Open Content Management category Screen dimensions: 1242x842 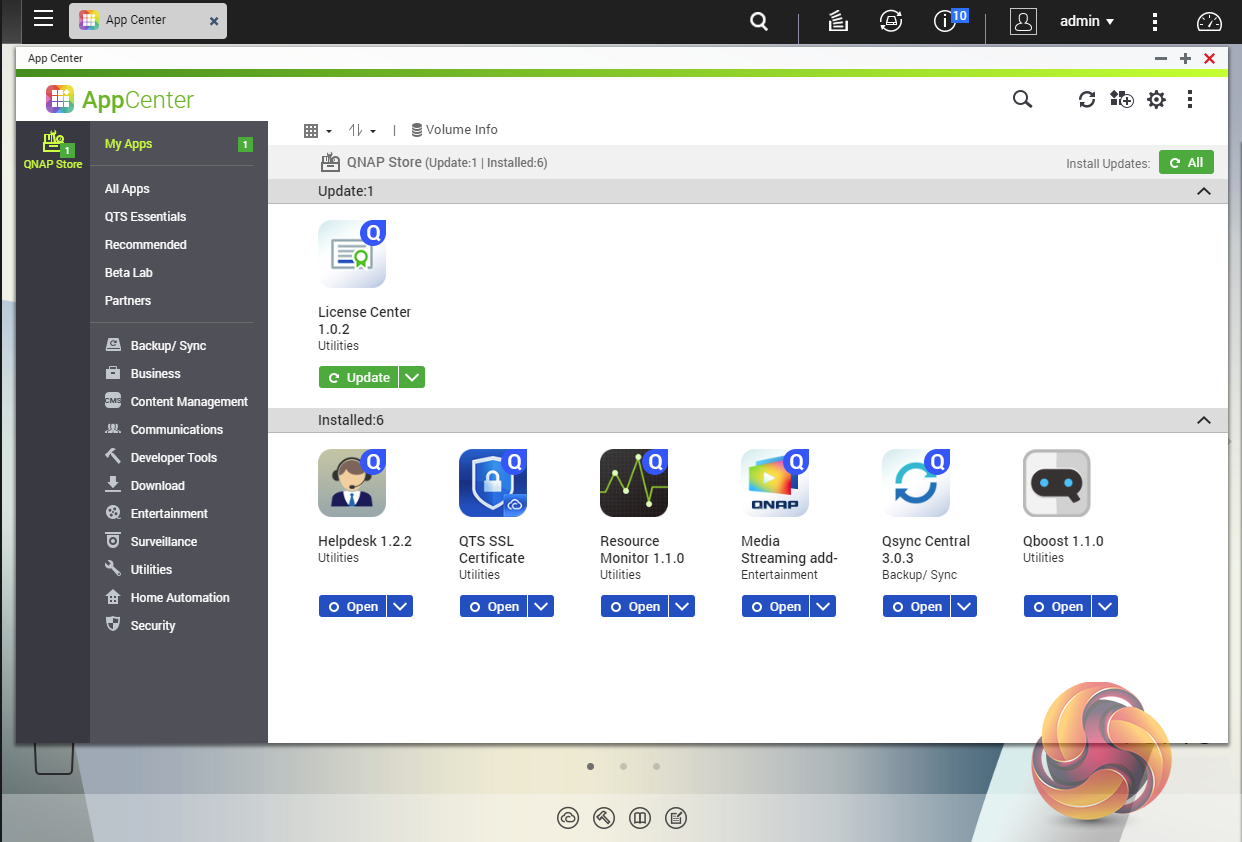pos(178,402)
